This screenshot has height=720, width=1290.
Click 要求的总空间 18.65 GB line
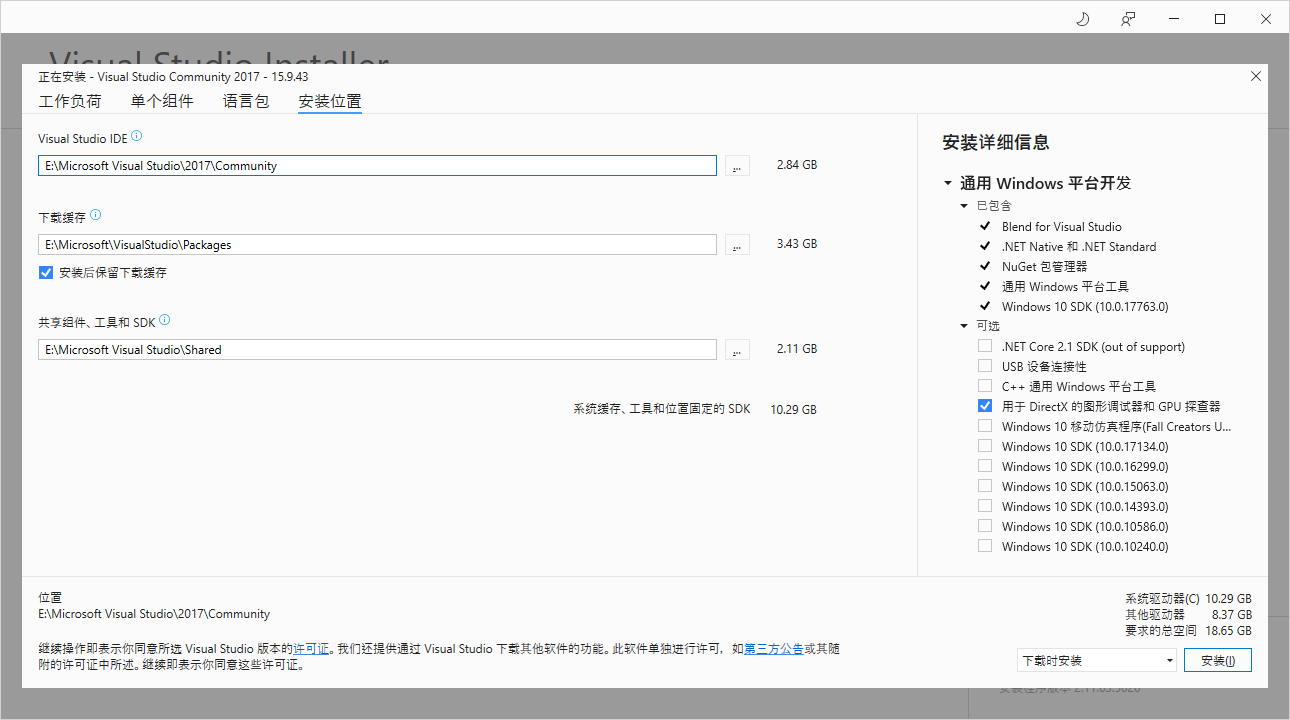click(1188, 631)
